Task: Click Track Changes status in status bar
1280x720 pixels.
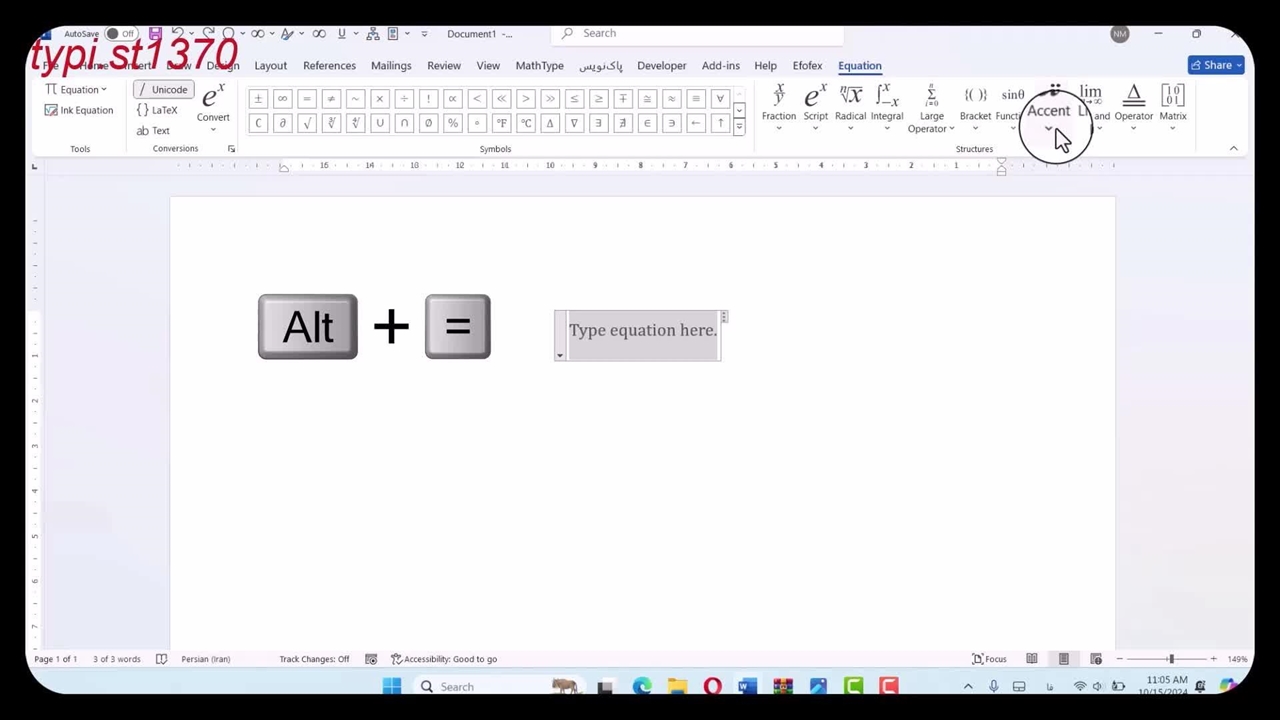Action: (314, 659)
